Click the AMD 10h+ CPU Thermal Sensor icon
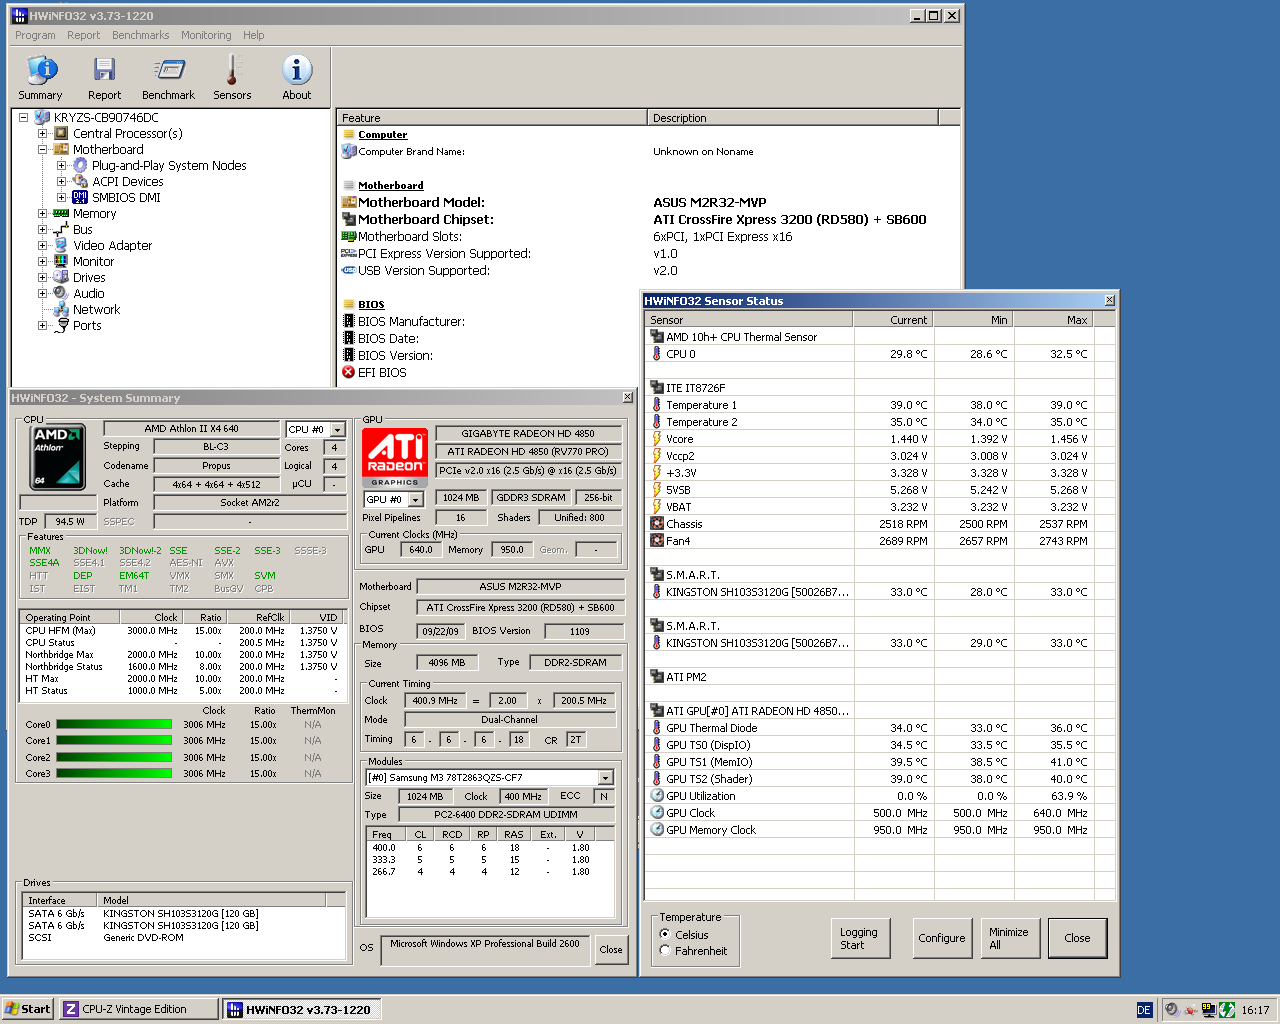The height and width of the screenshot is (1024, 1280). (657, 337)
